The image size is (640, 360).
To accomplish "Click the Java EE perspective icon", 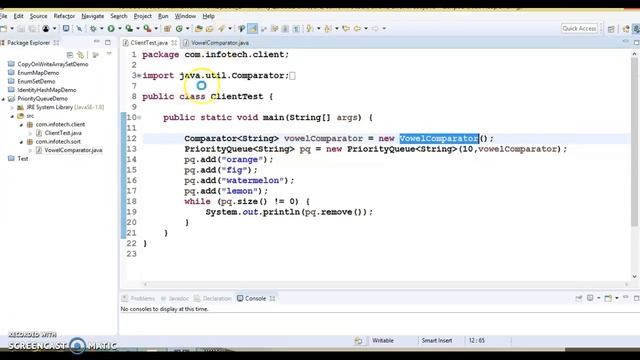I will coord(626,29).
